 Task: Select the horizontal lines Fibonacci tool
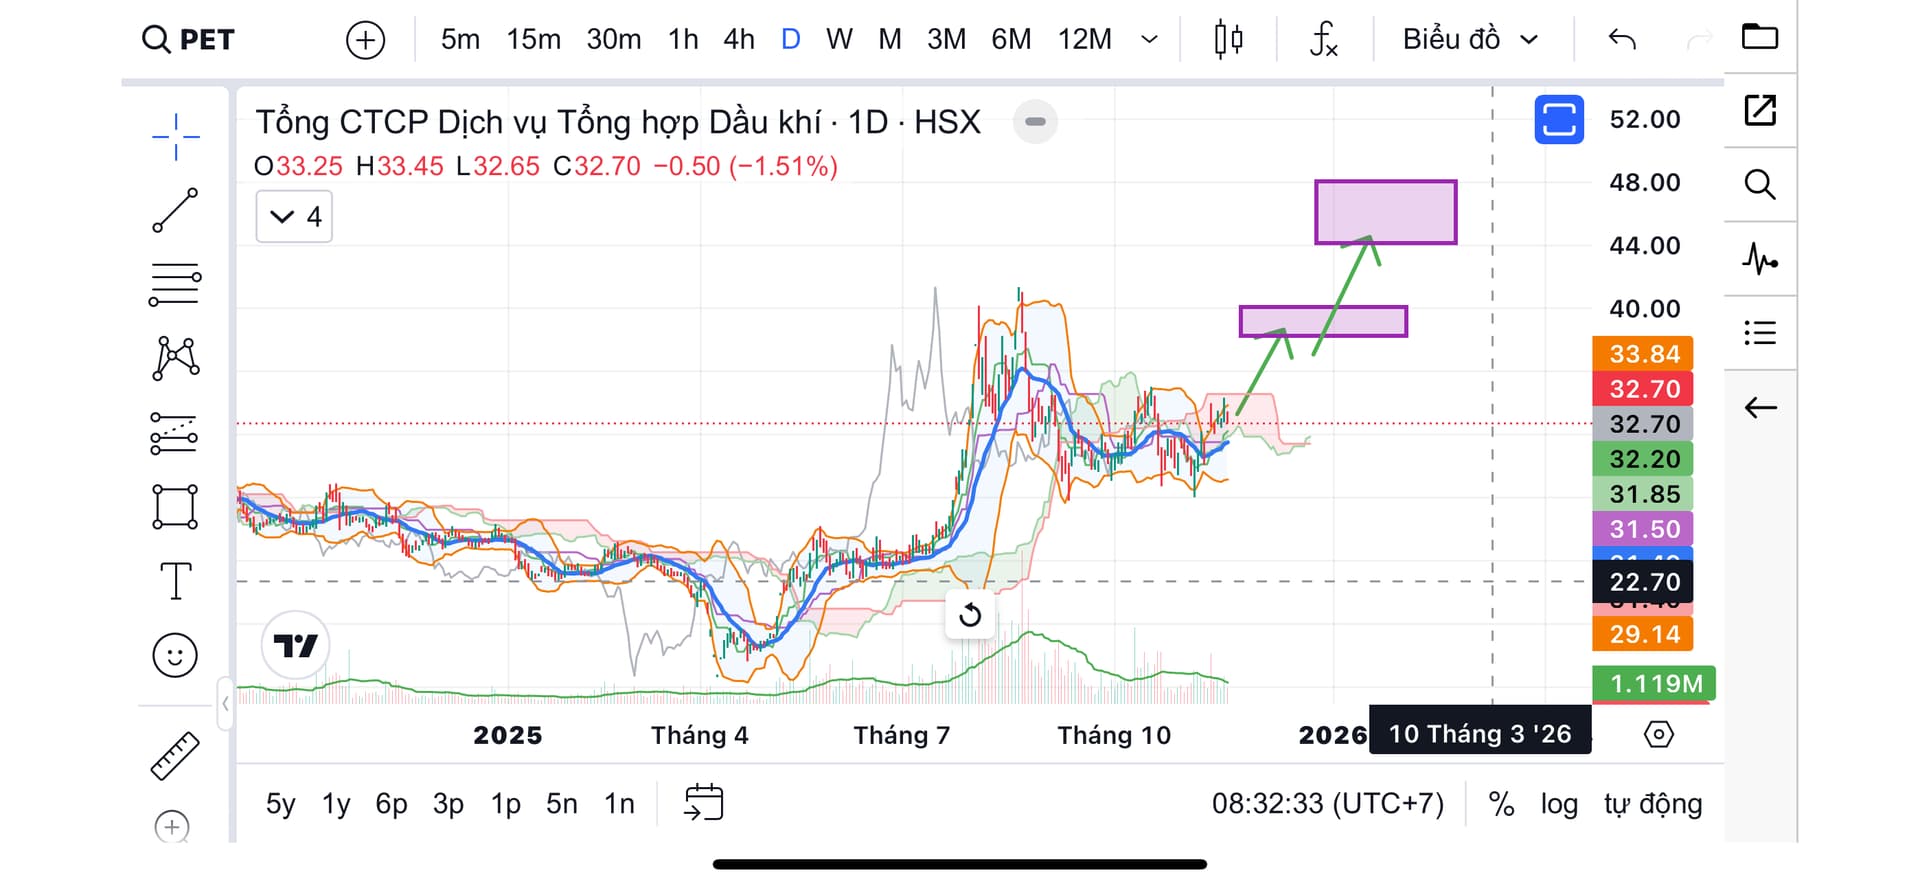(x=175, y=284)
